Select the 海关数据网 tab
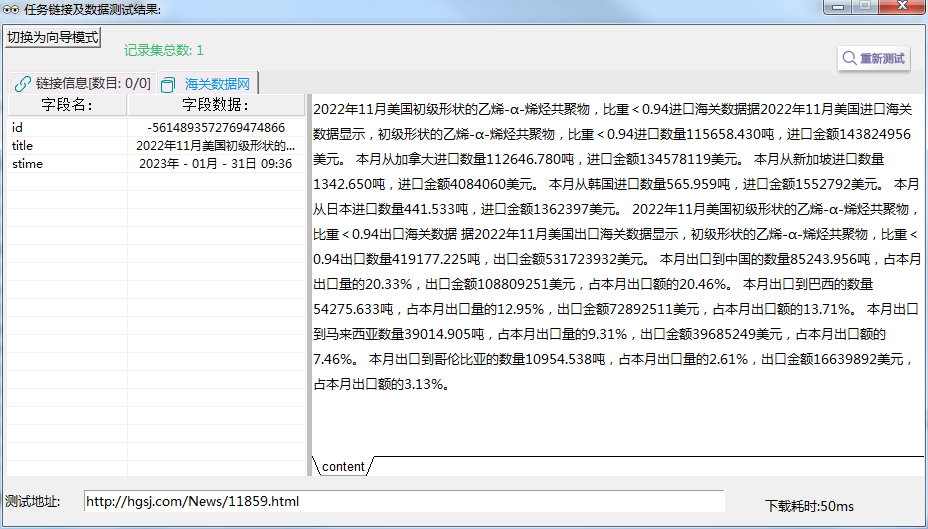Viewport: 928px width, 529px height. tap(208, 83)
